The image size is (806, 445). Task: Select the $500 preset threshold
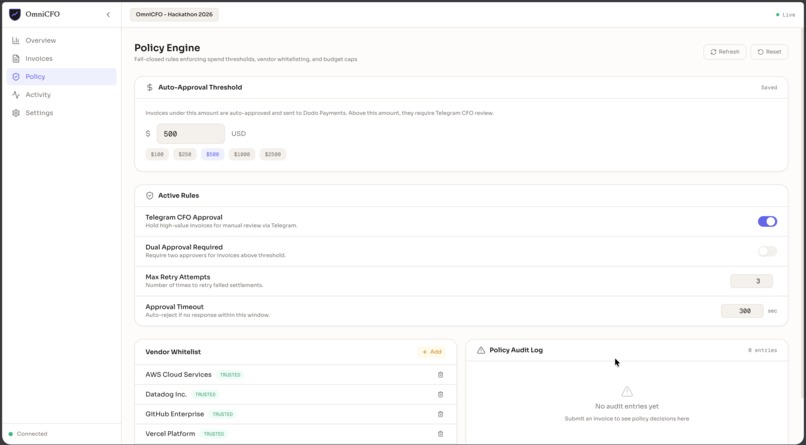coord(212,154)
